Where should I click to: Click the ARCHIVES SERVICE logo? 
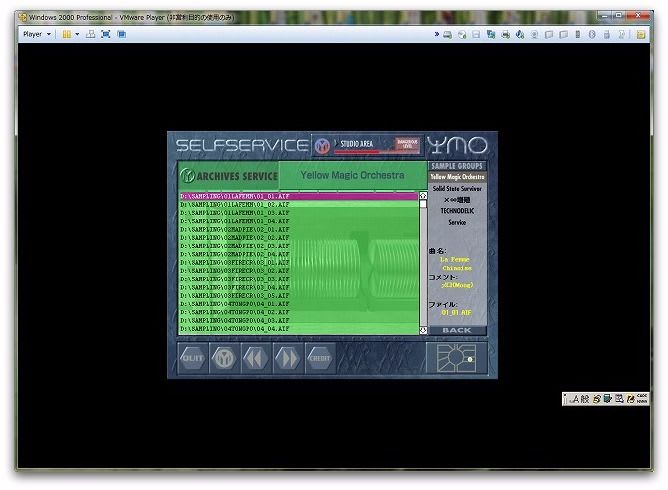(229, 176)
